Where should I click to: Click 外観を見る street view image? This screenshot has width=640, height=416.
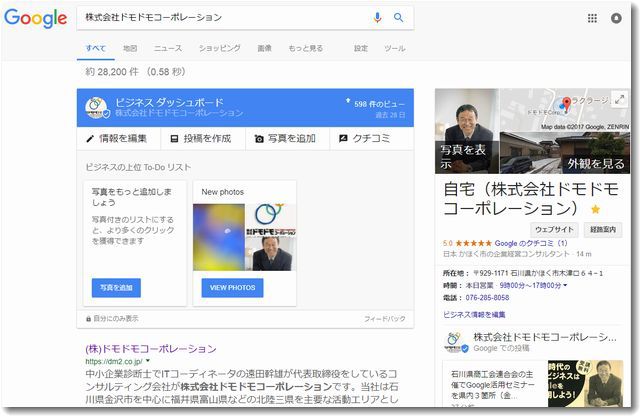tap(565, 153)
